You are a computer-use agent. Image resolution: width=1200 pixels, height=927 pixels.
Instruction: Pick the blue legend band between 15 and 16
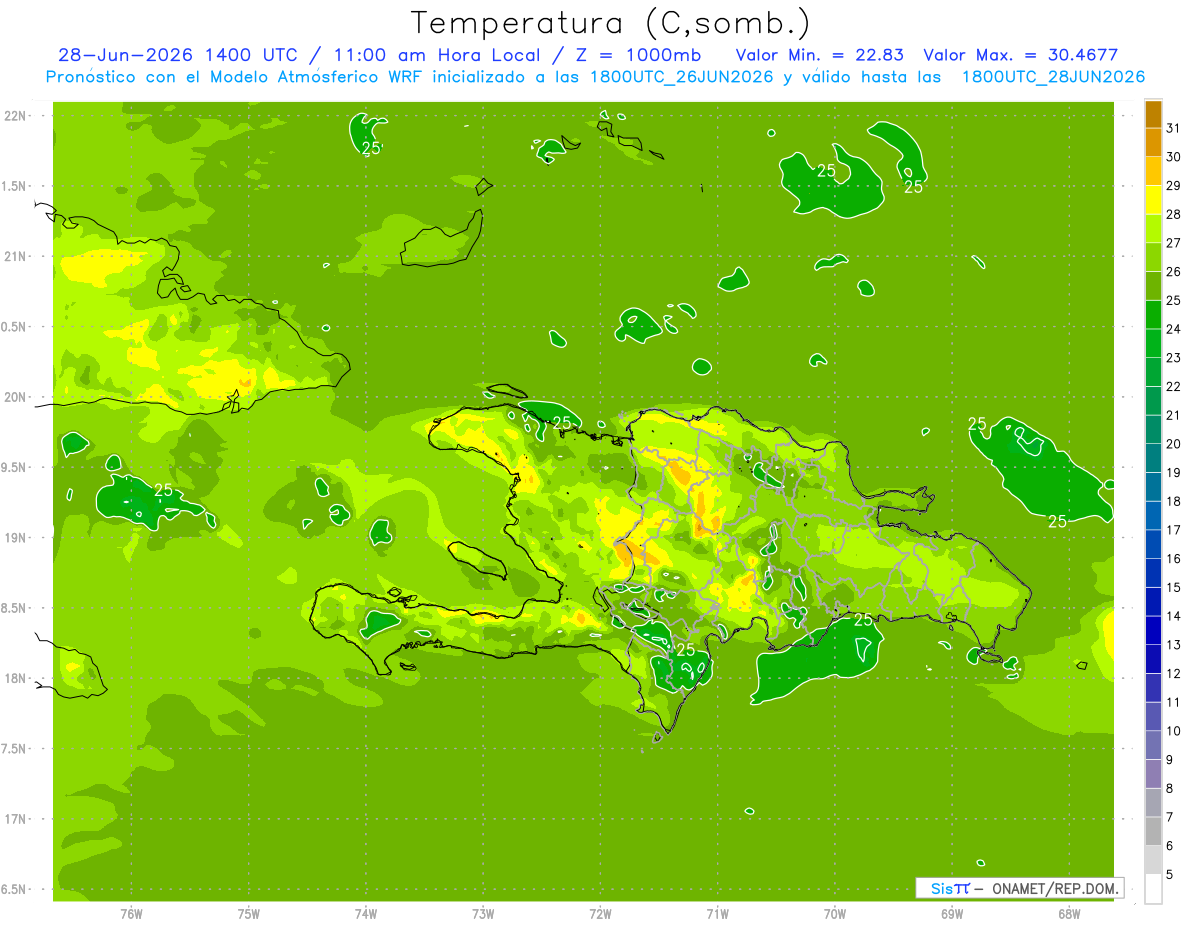click(x=1153, y=573)
